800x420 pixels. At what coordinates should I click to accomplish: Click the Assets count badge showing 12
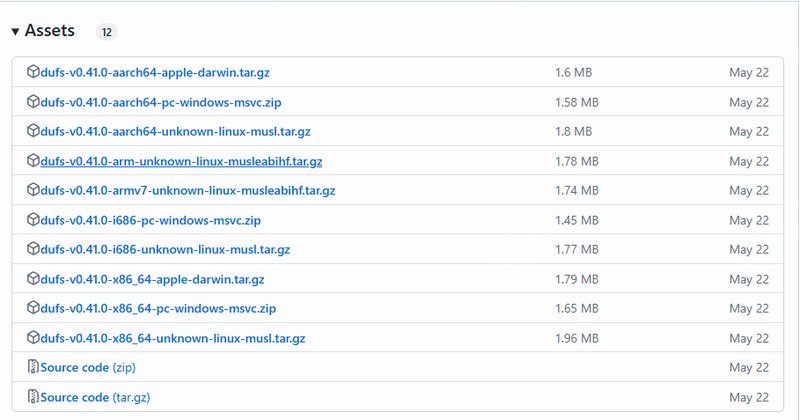(x=107, y=32)
